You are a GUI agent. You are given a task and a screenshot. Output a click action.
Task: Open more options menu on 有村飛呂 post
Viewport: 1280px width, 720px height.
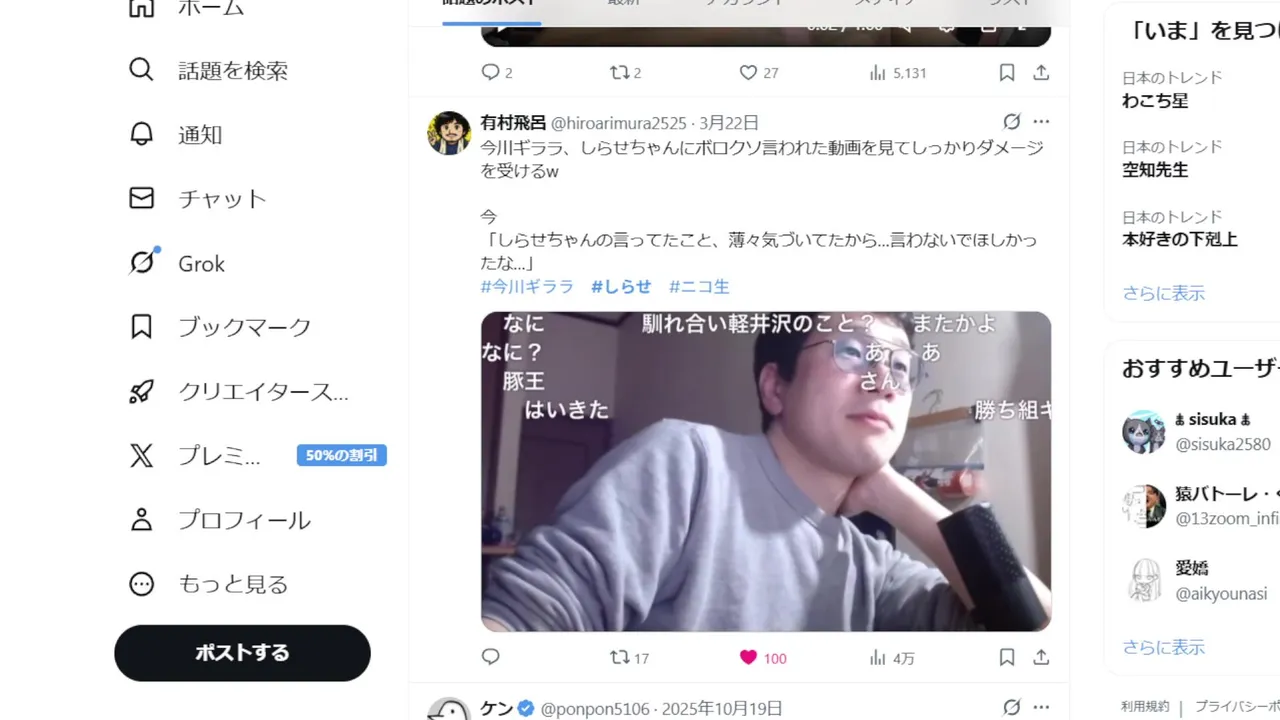pos(1041,122)
